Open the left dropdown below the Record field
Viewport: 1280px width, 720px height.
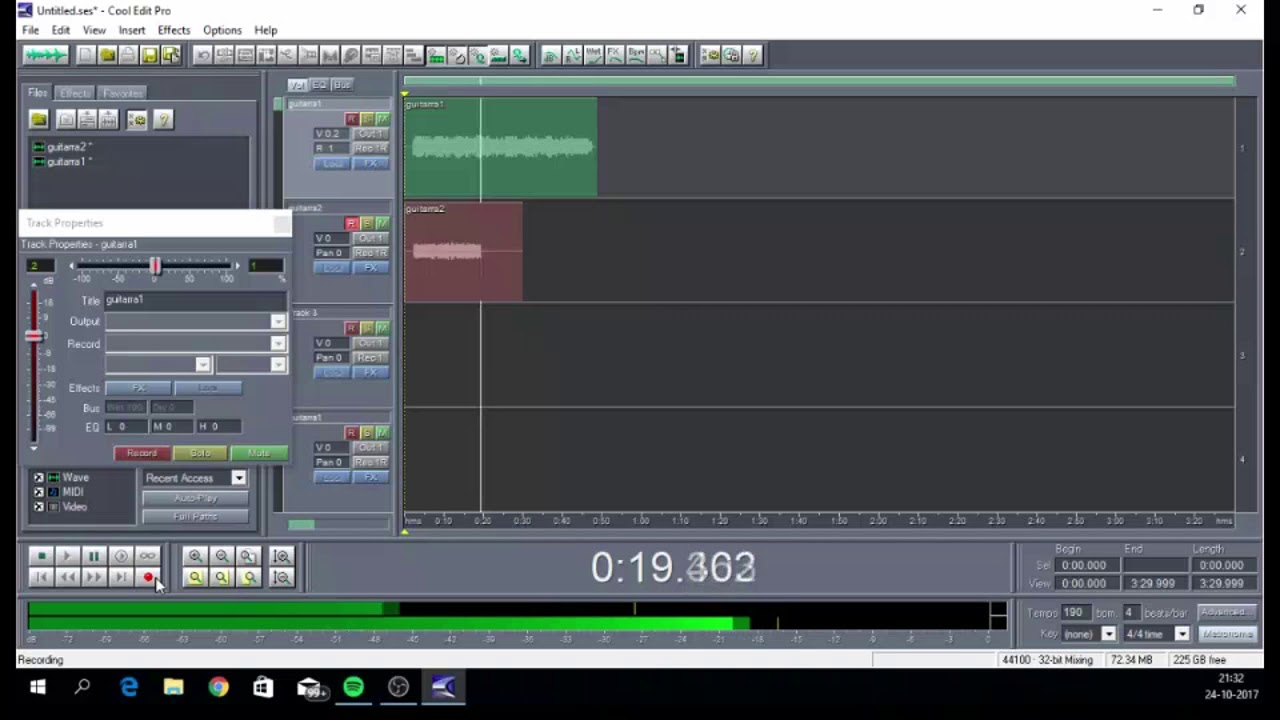tap(203, 365)
